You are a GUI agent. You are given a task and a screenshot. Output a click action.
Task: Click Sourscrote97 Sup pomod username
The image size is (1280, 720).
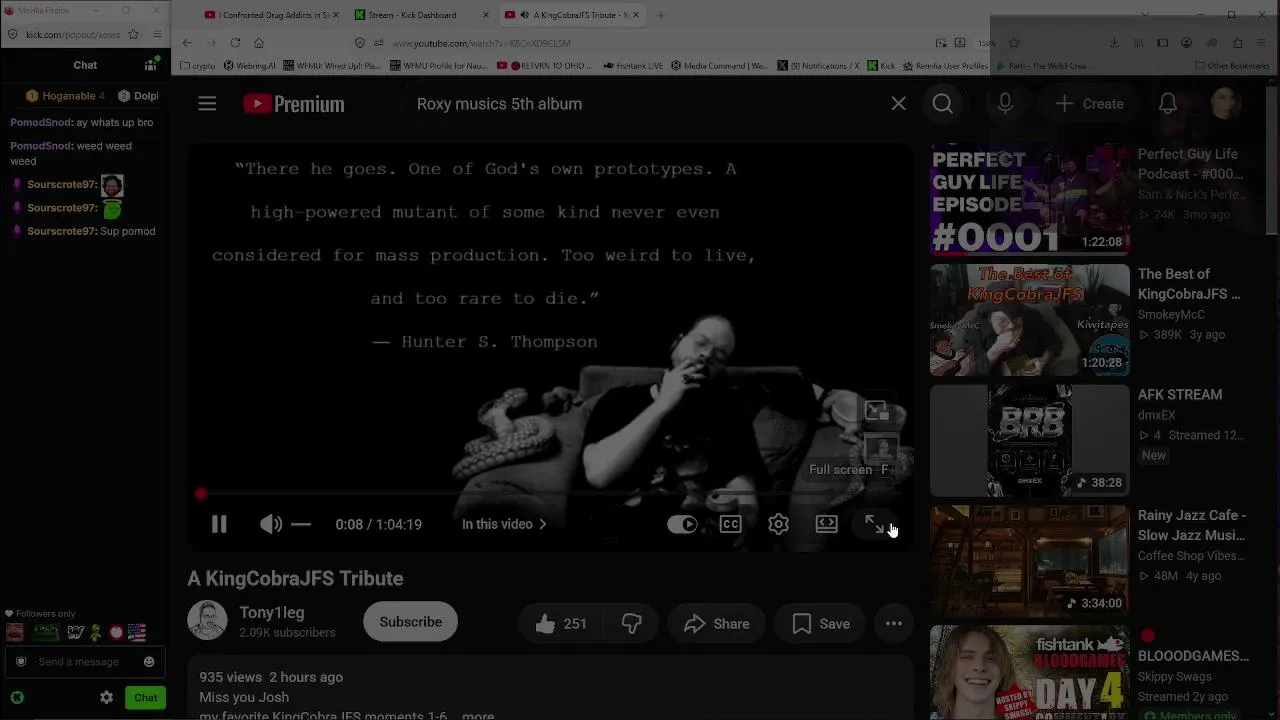[61, 231]
